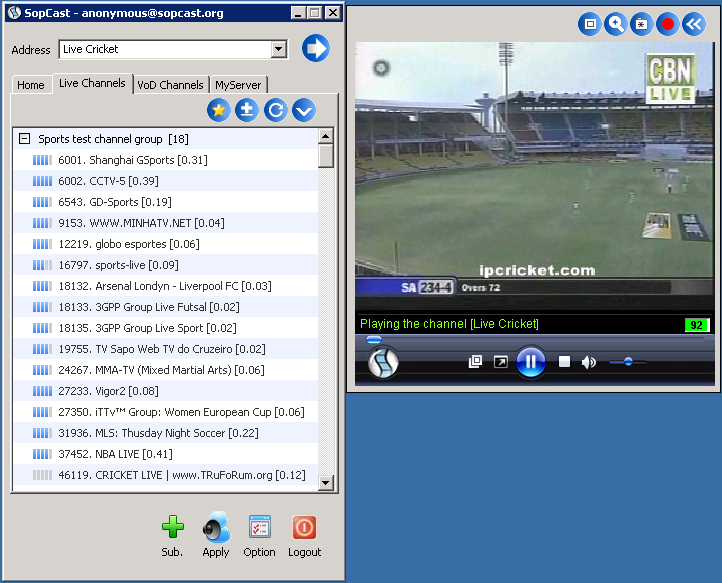
Task: Switch to the Home tab
Action: point(31,85)
